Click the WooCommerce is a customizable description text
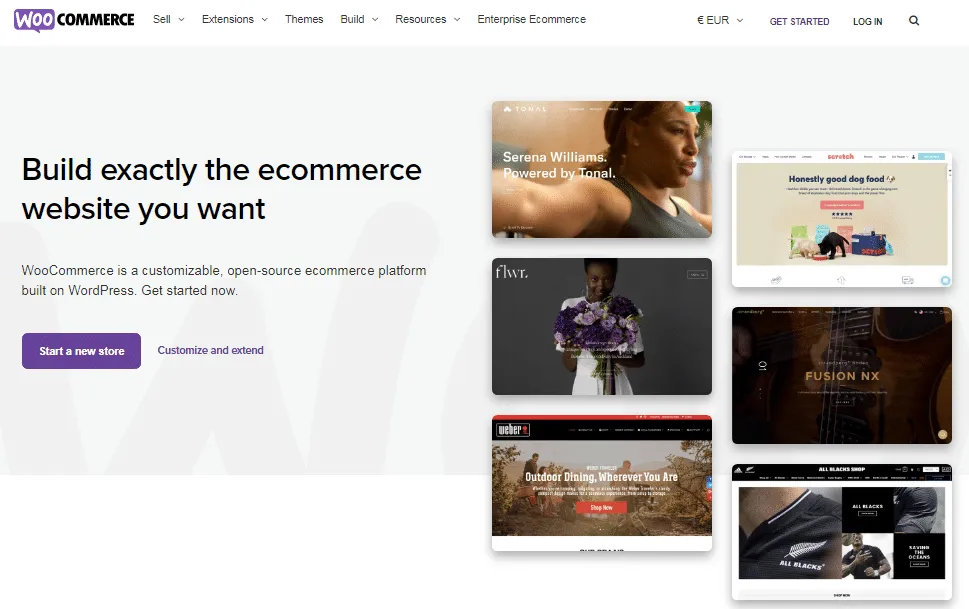The image size is (969, 609). (224, 280)
